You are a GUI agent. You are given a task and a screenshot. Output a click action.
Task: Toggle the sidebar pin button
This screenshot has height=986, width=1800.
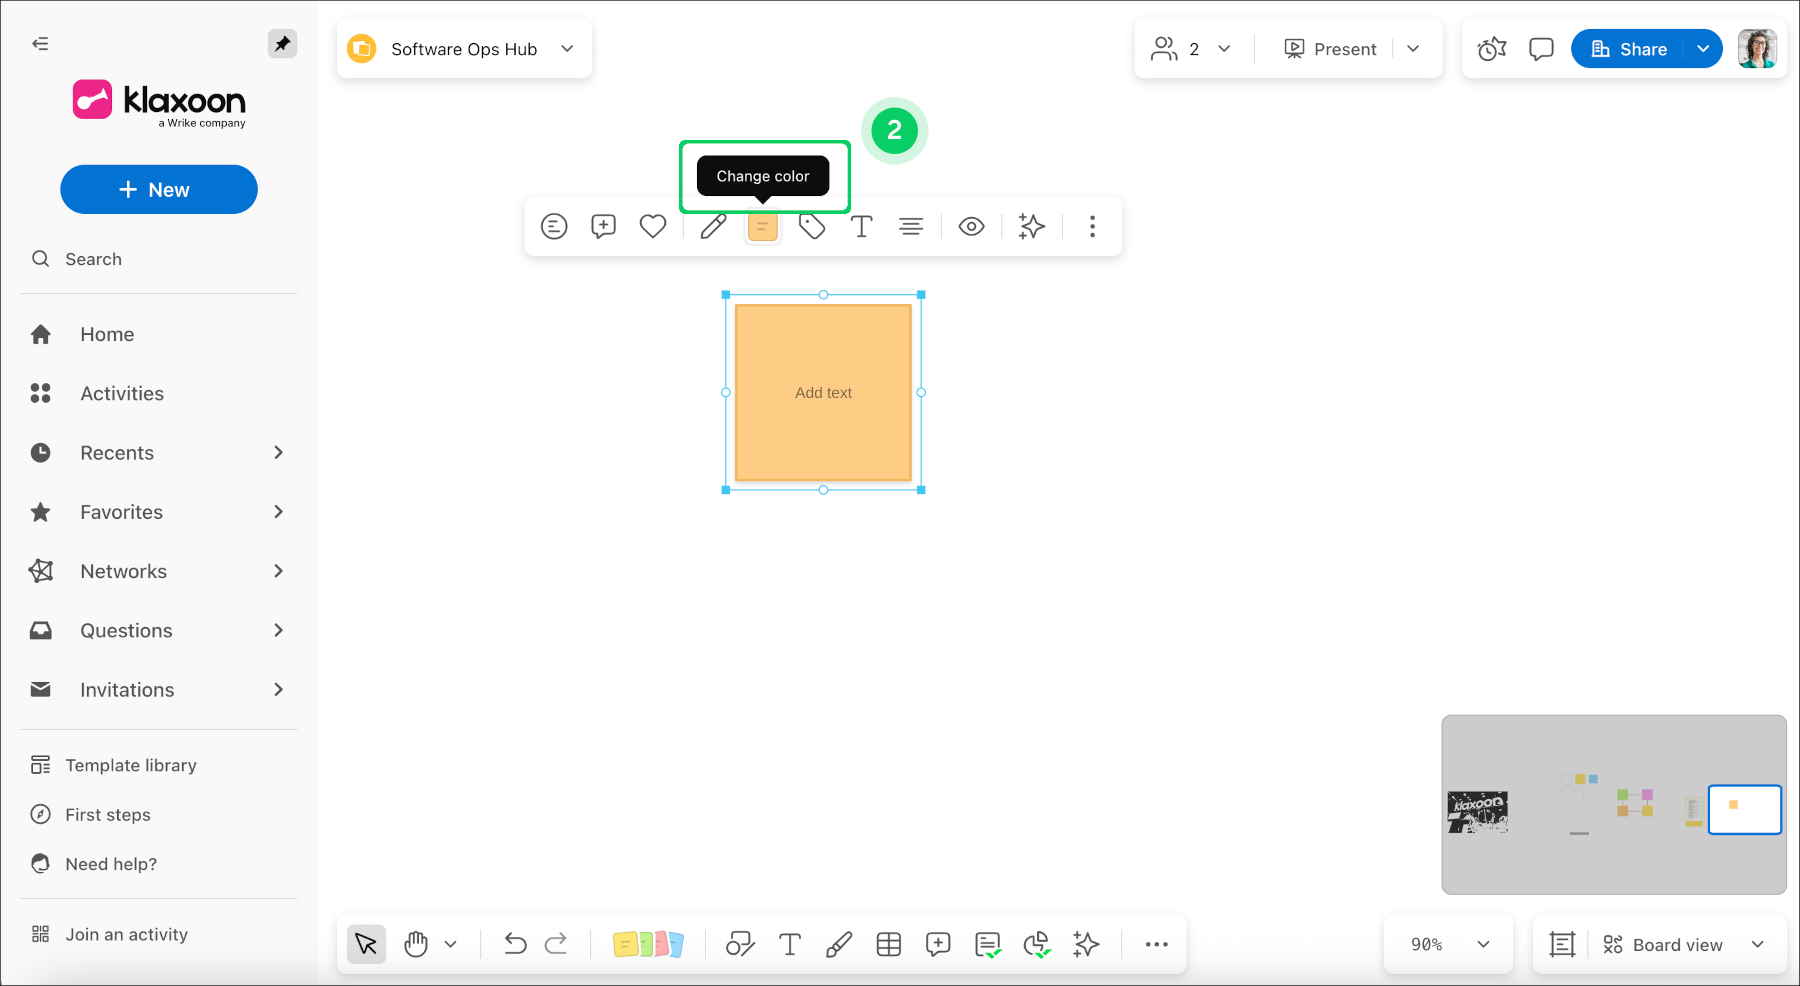pos(282,44)
